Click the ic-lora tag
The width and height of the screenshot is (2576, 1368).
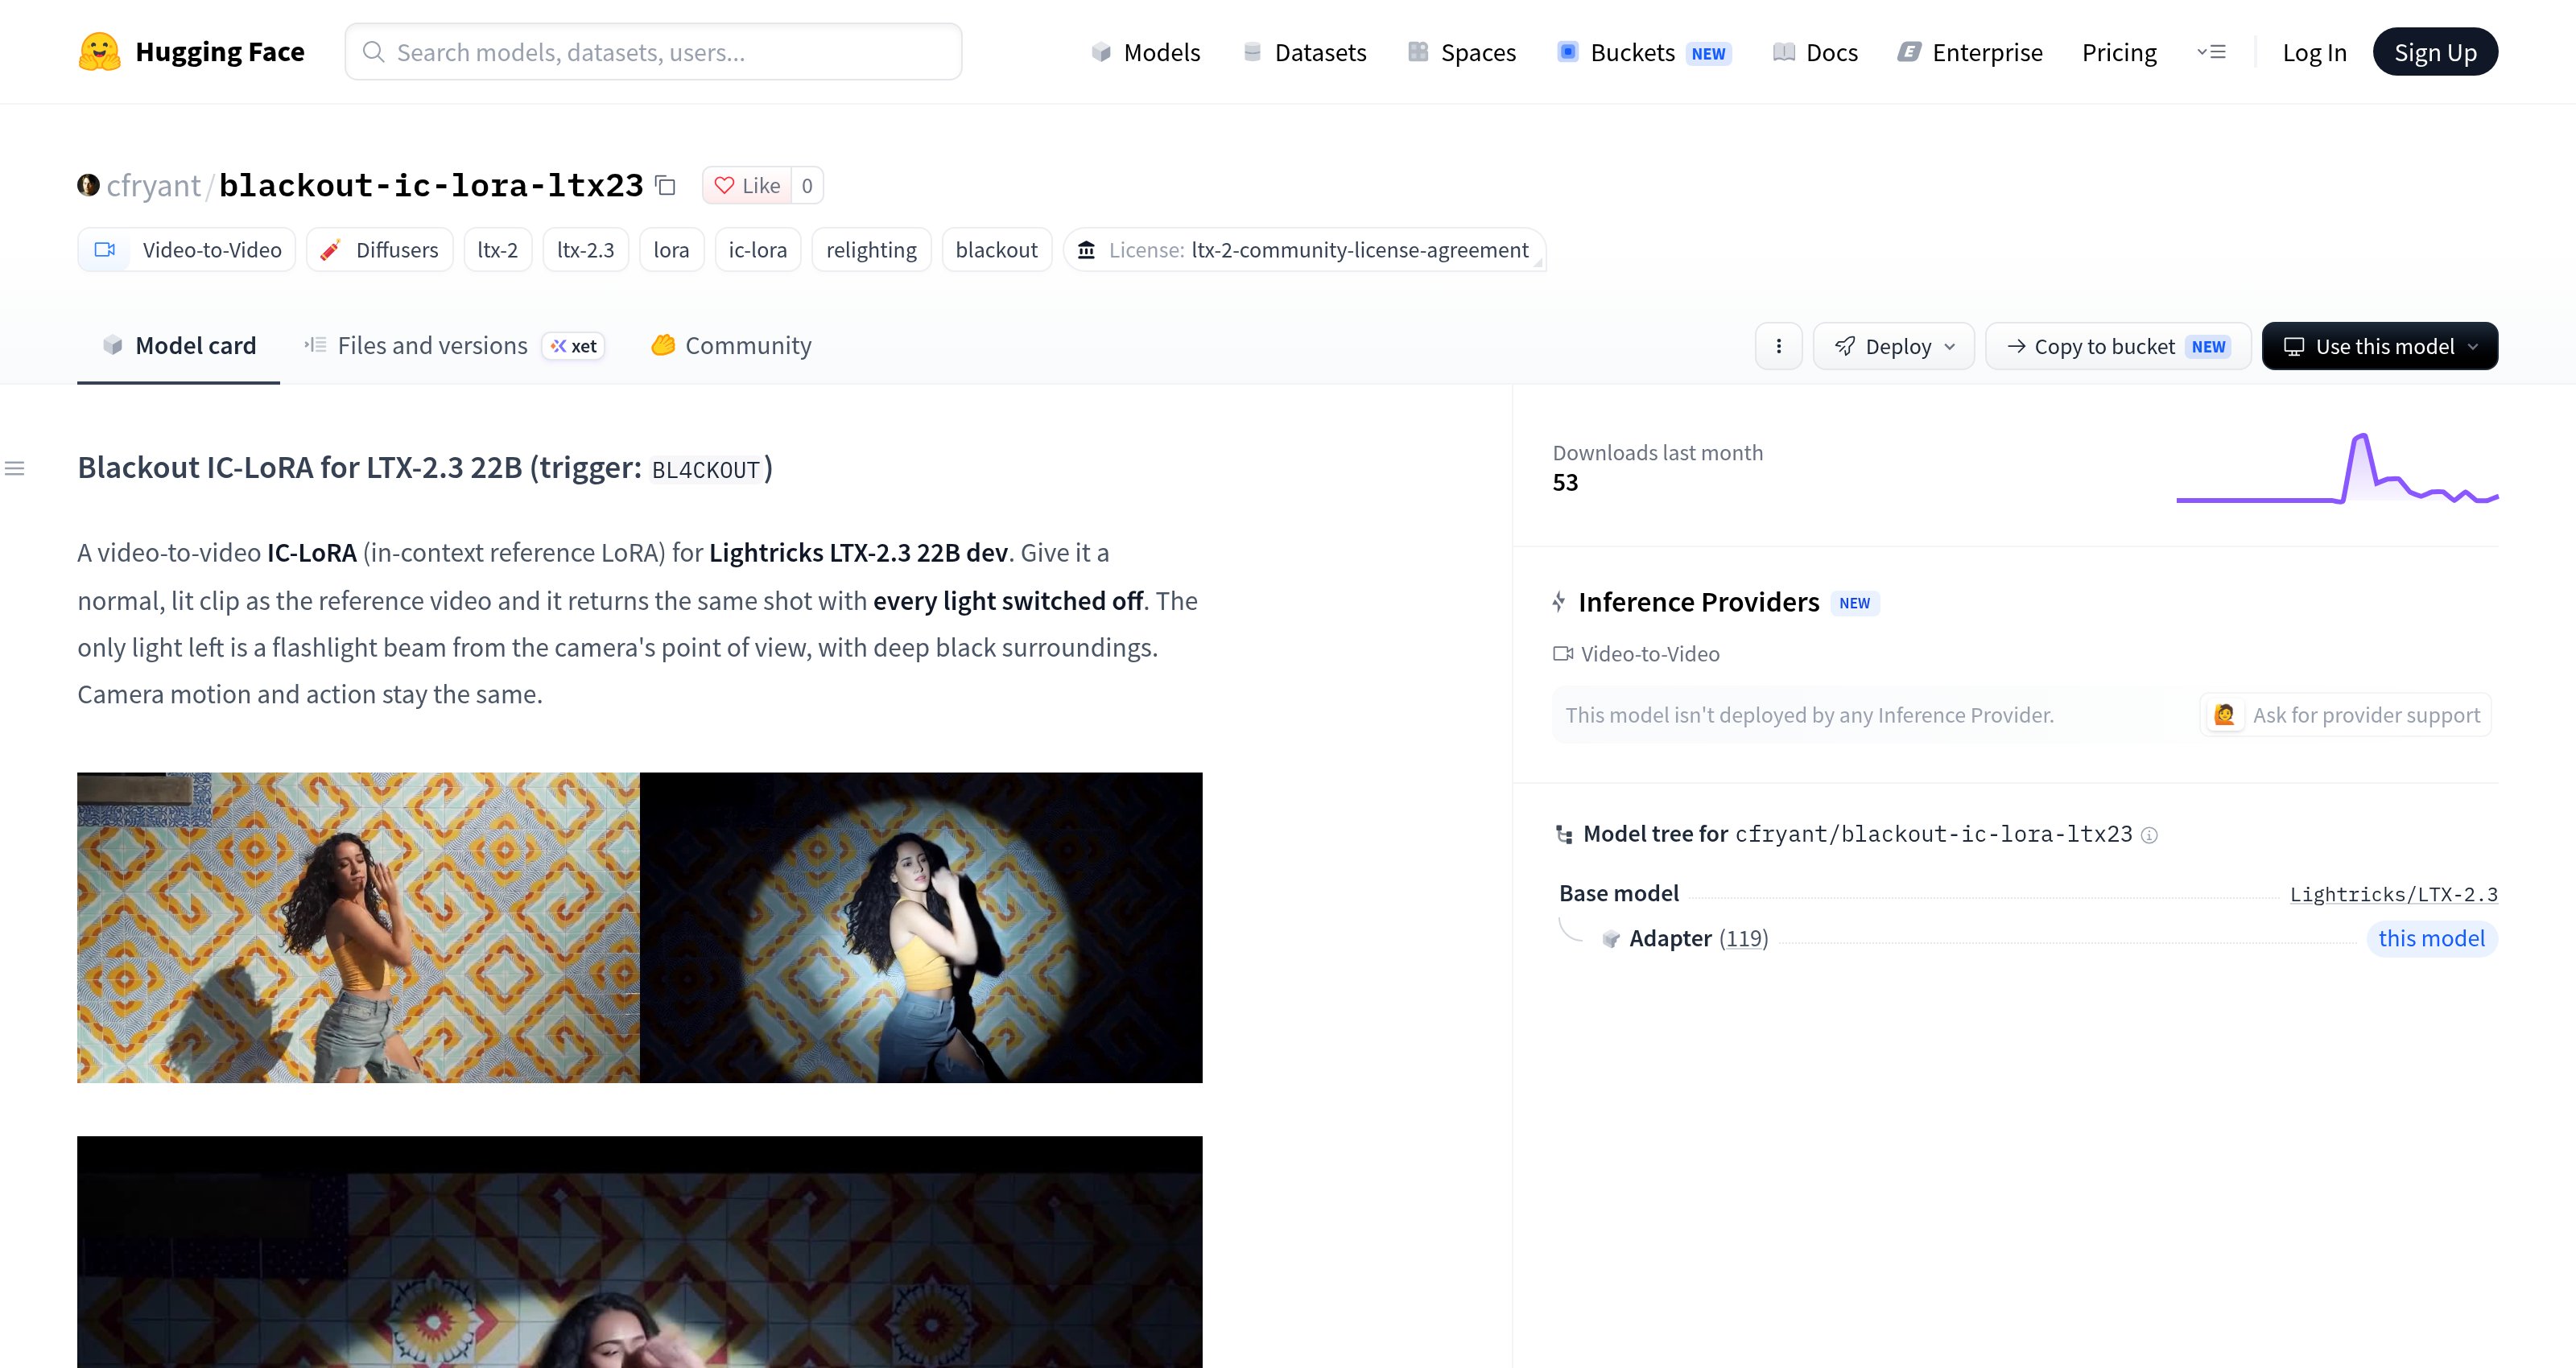[757, 250]
